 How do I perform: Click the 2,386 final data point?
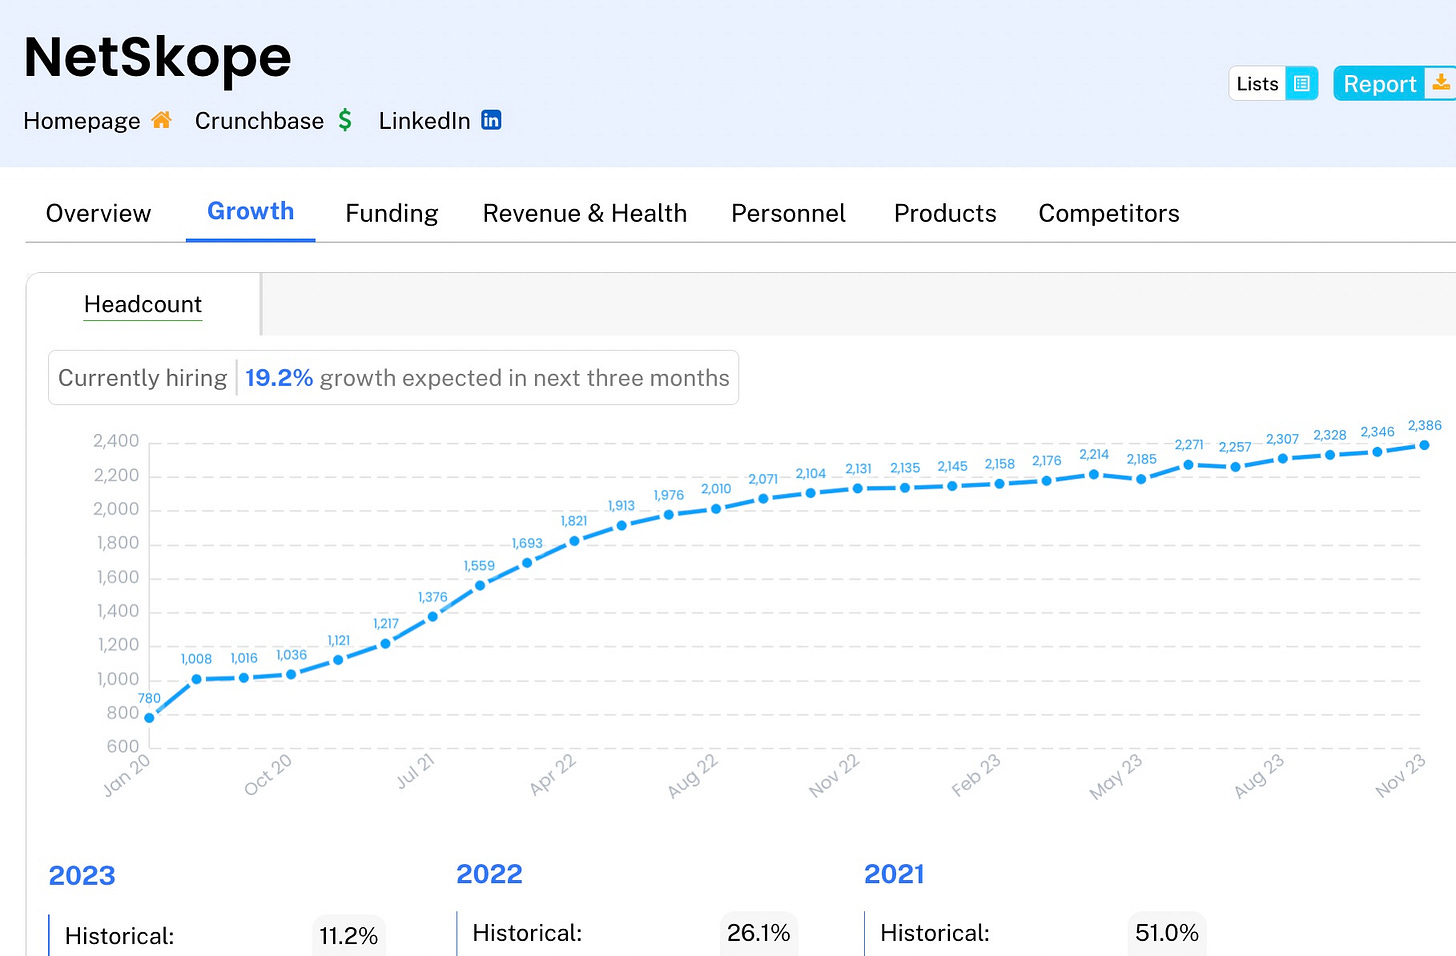click(x=1425, y=445)
